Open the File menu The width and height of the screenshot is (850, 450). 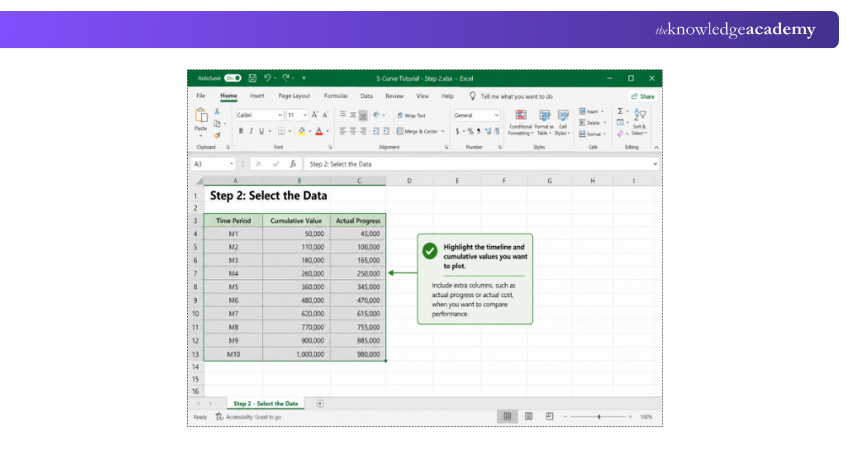(x=201, y=96)
